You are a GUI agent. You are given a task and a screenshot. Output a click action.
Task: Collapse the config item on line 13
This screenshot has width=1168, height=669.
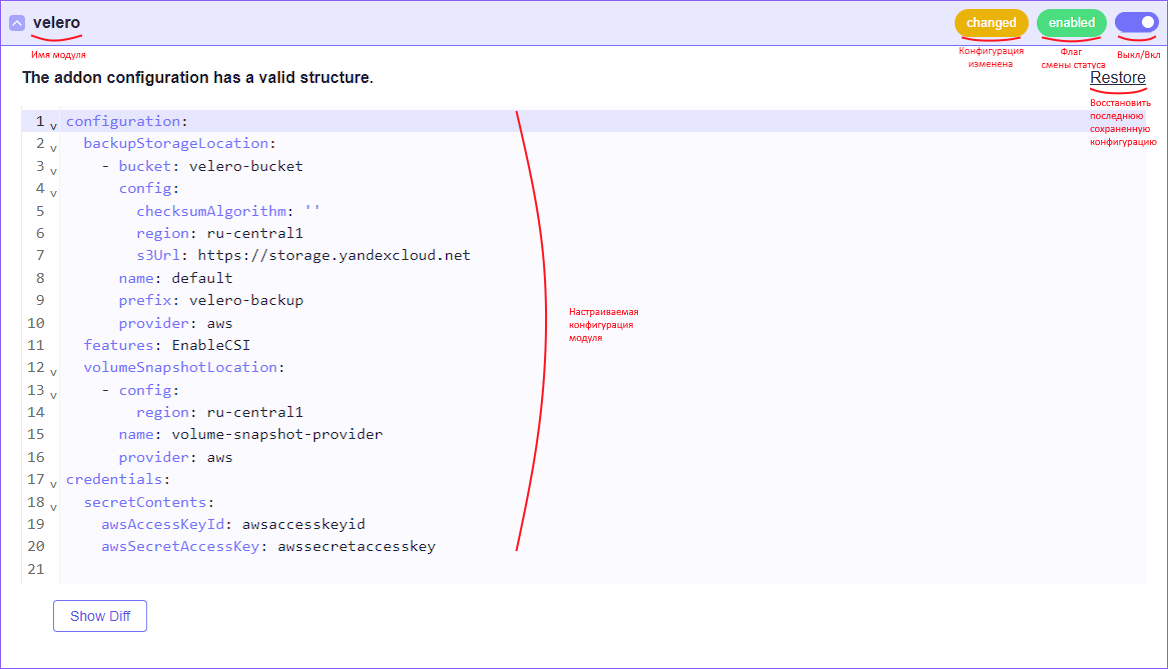(x=53, y=395)
